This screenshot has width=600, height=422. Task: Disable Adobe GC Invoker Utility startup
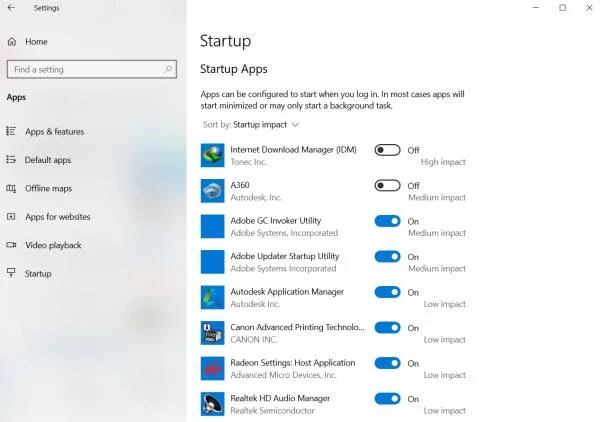coord(387,221)
